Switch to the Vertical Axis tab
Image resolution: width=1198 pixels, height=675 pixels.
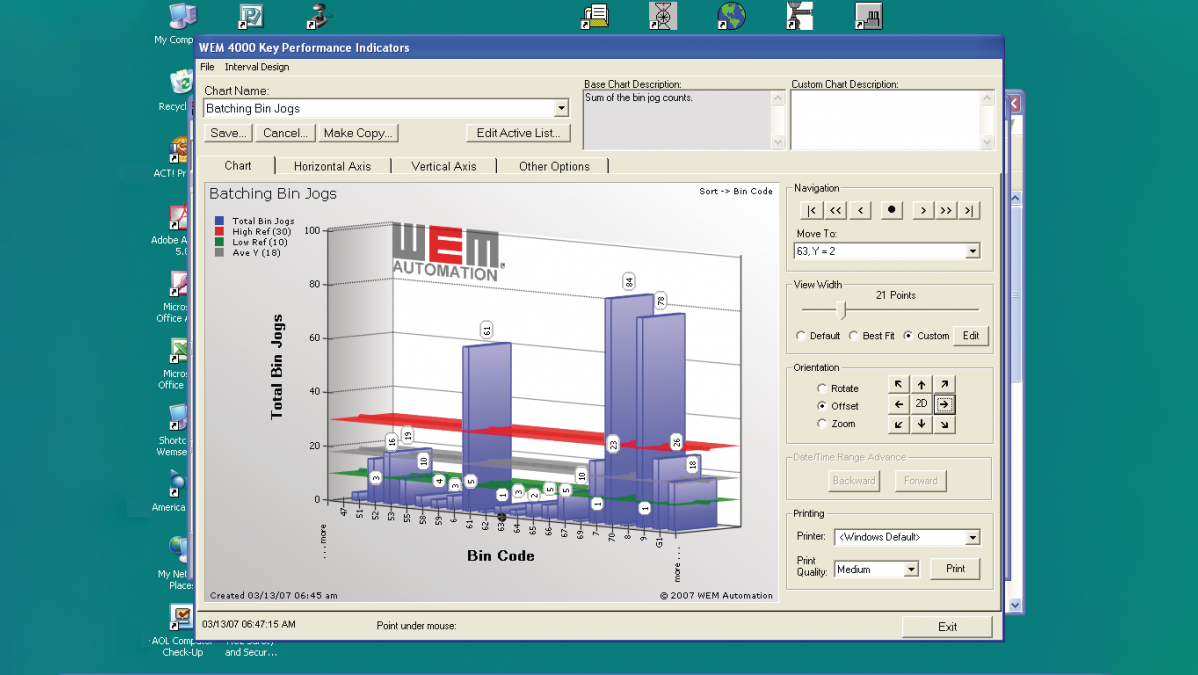click(442, 166)
